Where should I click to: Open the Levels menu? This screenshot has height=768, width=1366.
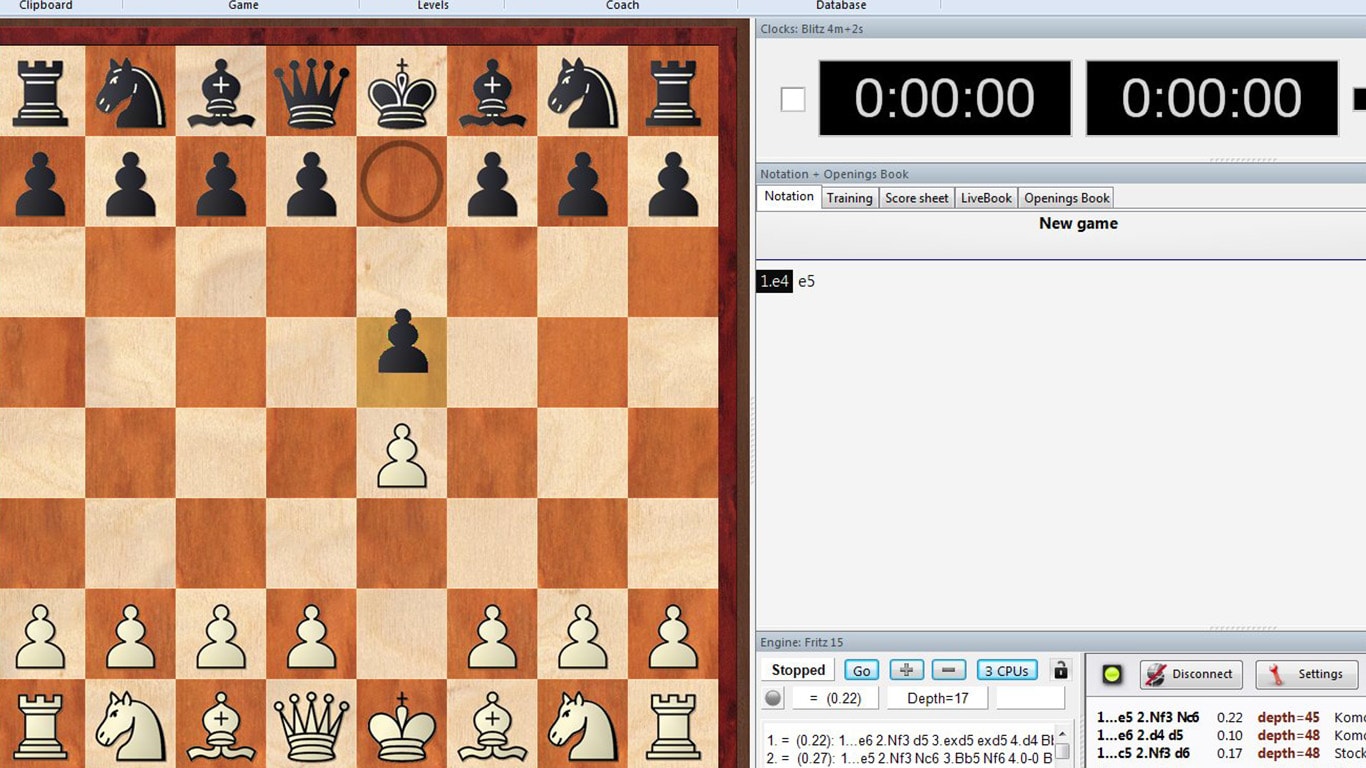[432, 5]
